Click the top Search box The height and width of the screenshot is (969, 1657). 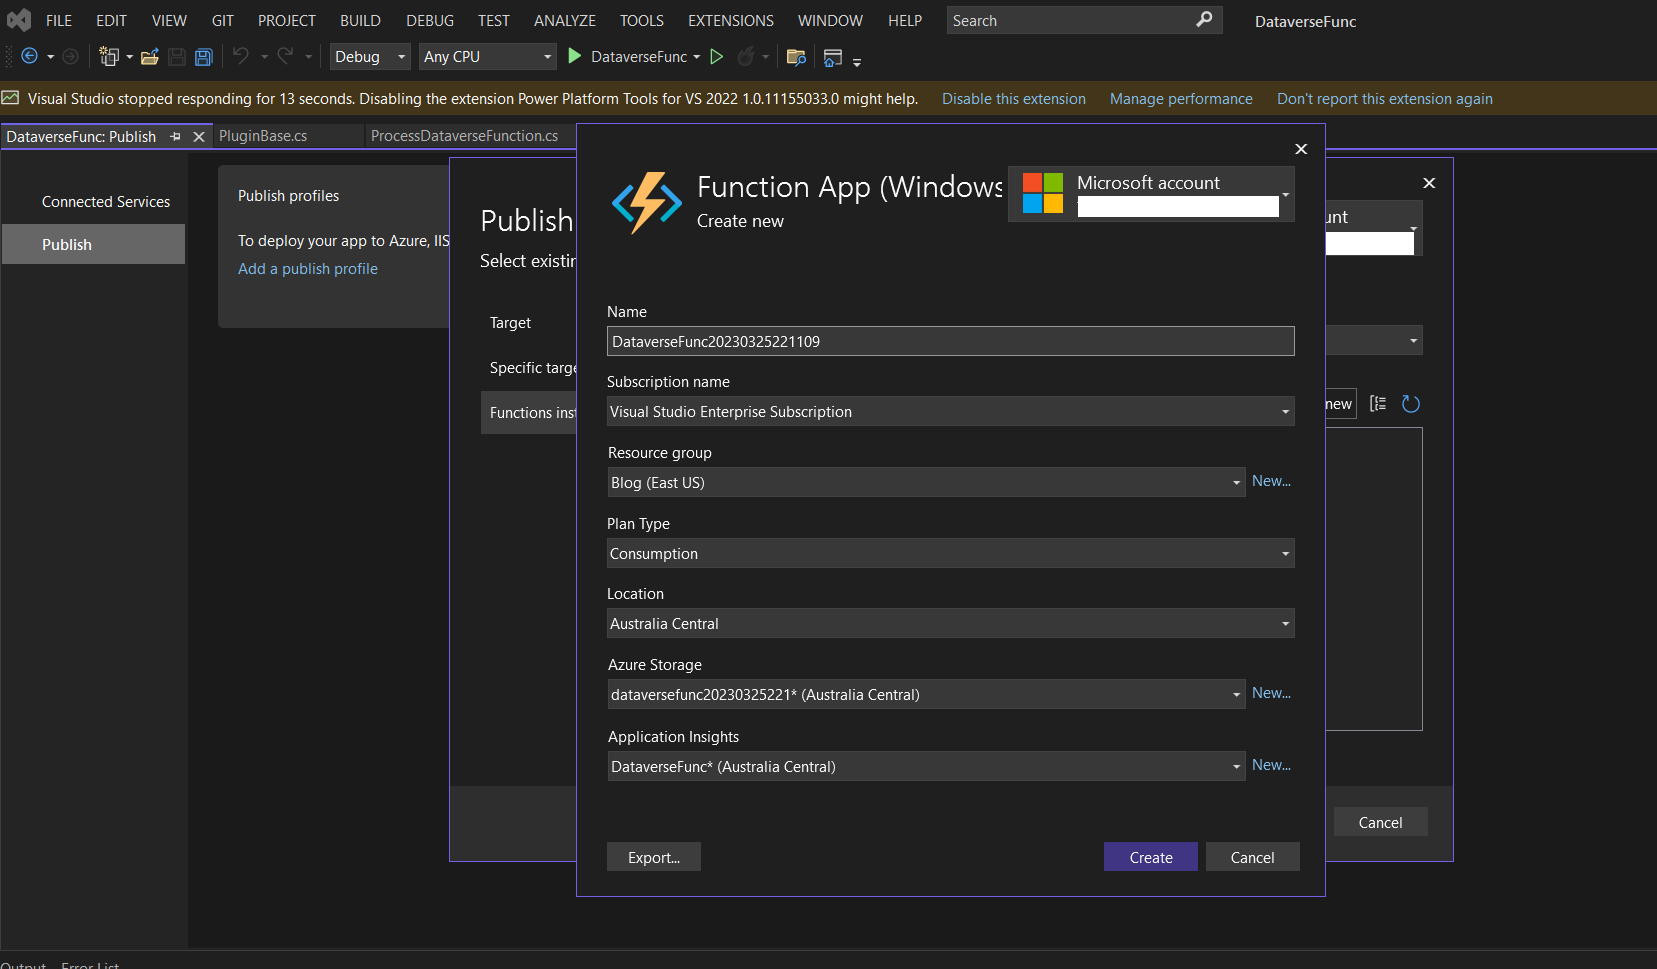click(x=1084, y=20)
